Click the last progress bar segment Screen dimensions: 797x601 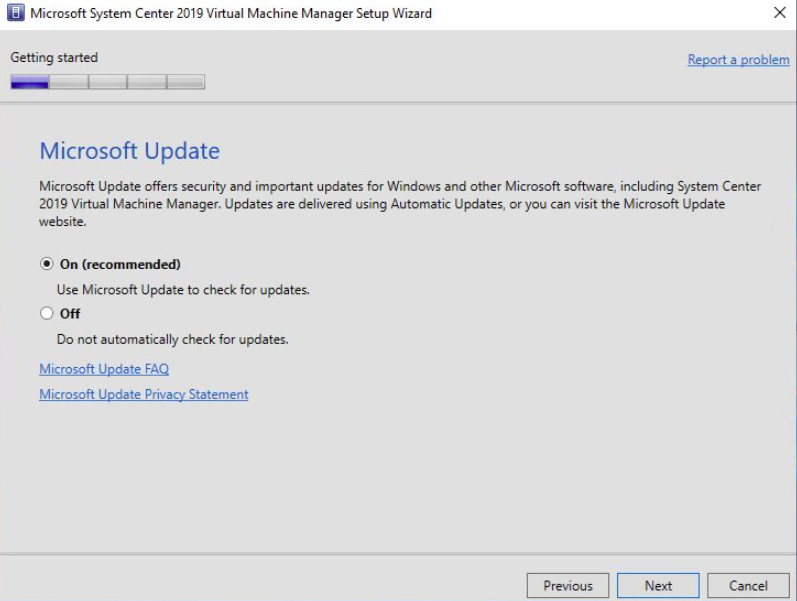[x=186, y=82]
